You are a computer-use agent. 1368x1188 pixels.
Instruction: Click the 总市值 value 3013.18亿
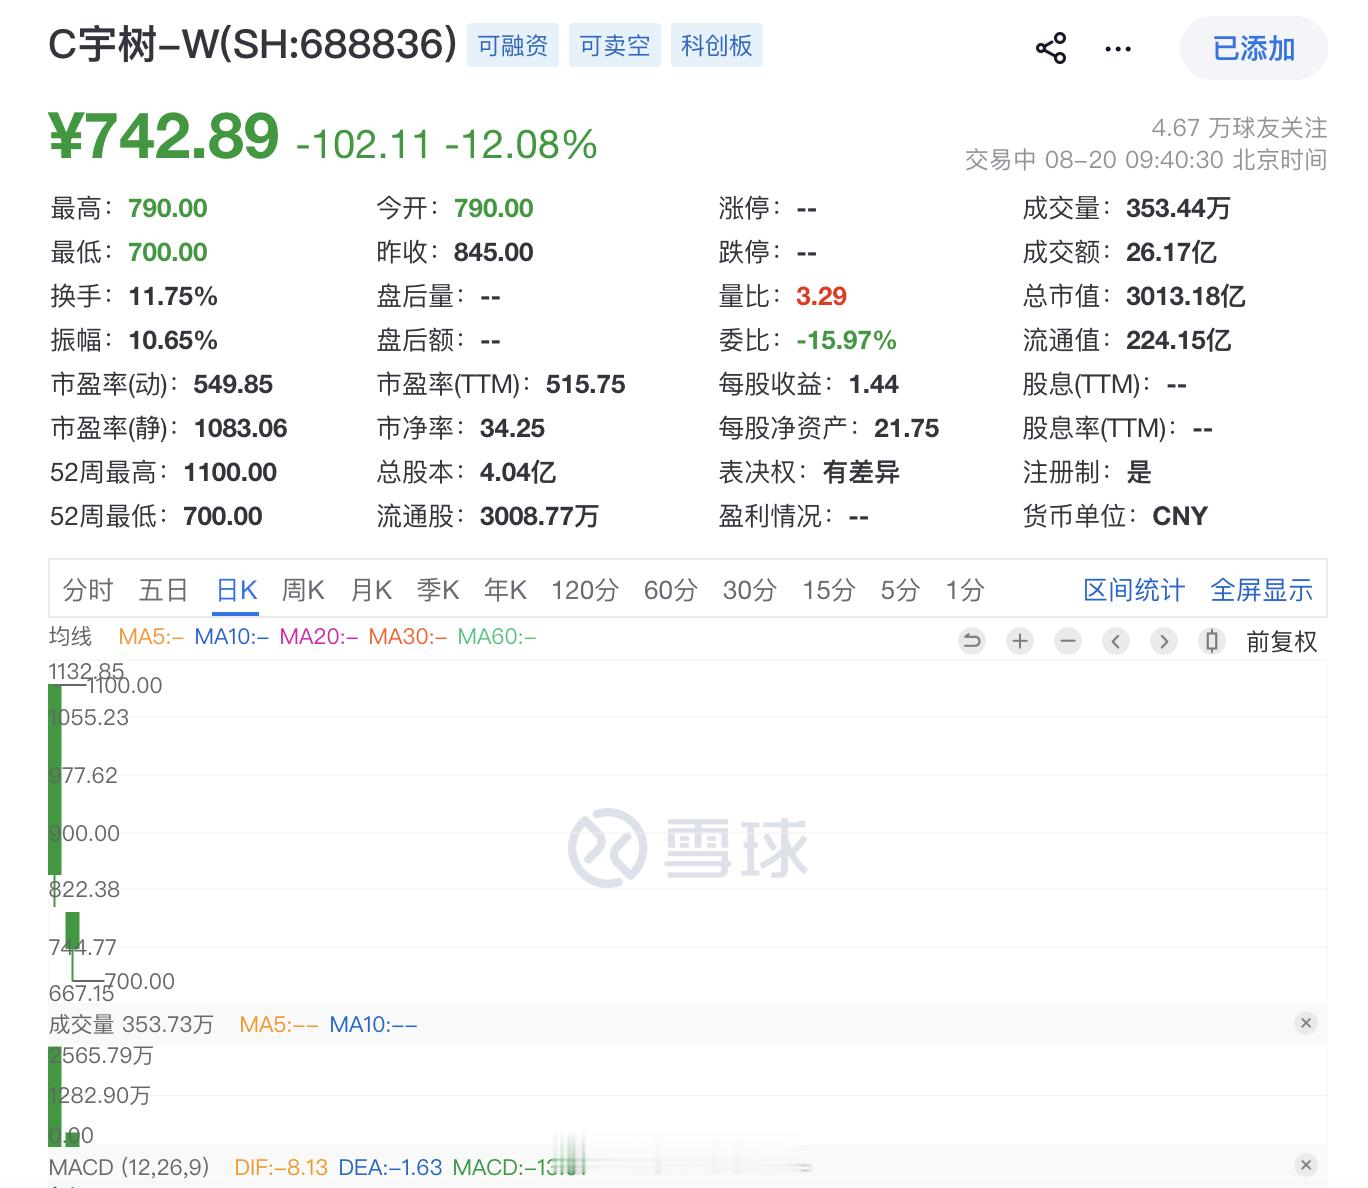pos(1186,296)
